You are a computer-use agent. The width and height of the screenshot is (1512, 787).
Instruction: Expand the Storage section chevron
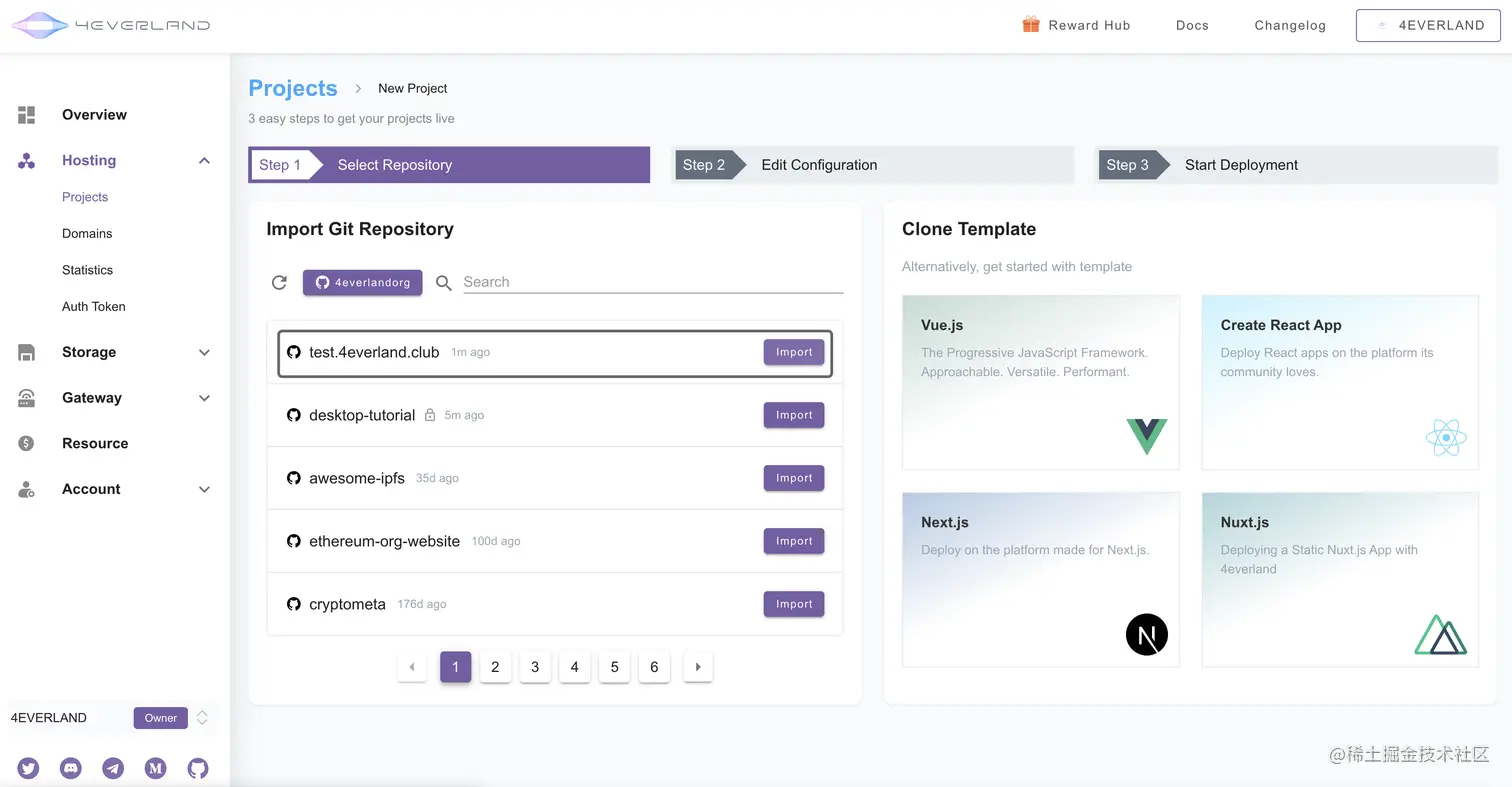204,352
